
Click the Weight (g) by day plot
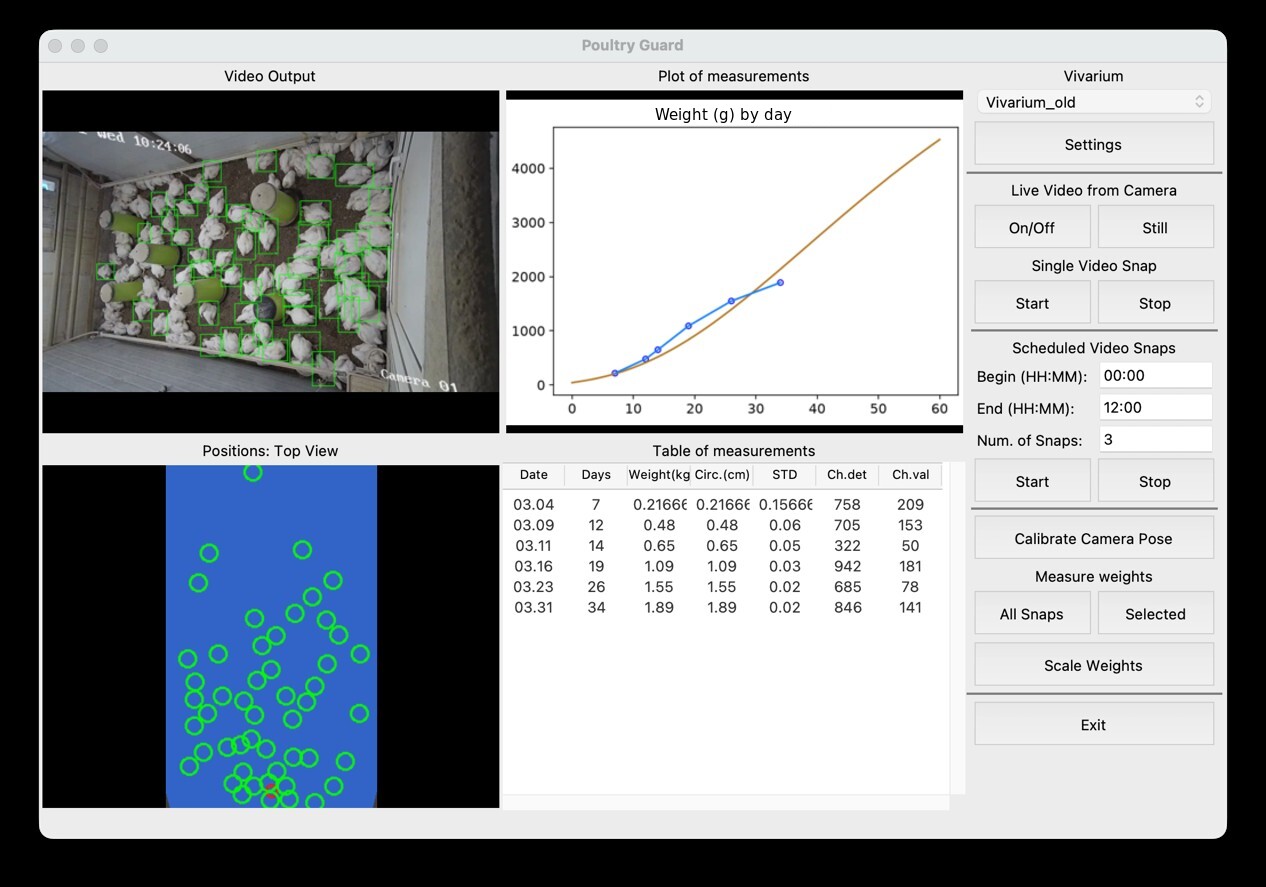[x=734, y=262]
